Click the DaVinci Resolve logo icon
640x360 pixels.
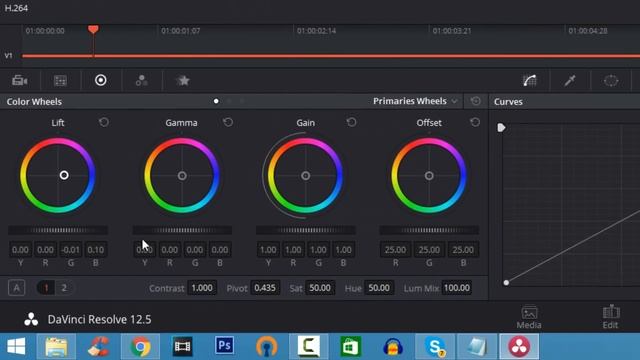(31, 319)
